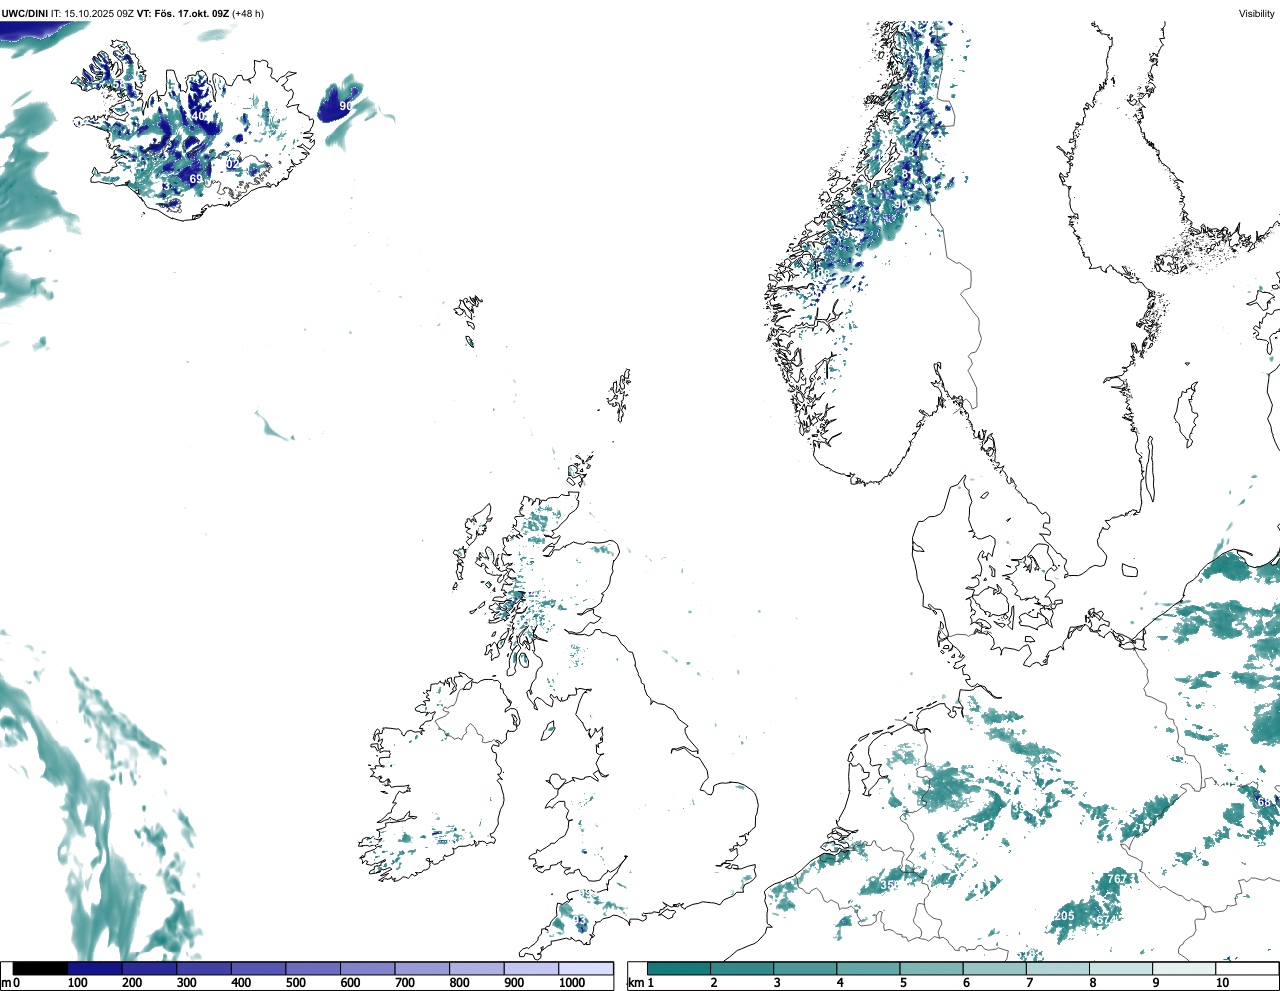Click the '500' tick label on meter scale
Screen dimensions: 1280x991
coord(295,983)
